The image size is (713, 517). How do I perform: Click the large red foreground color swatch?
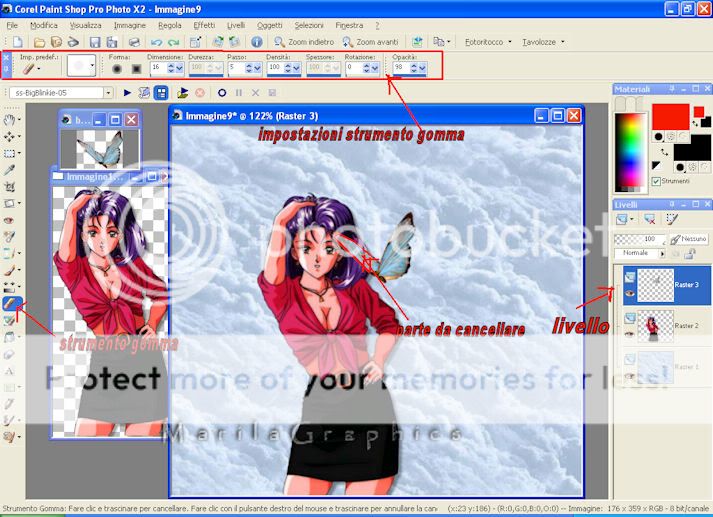[x=670, y=116]
